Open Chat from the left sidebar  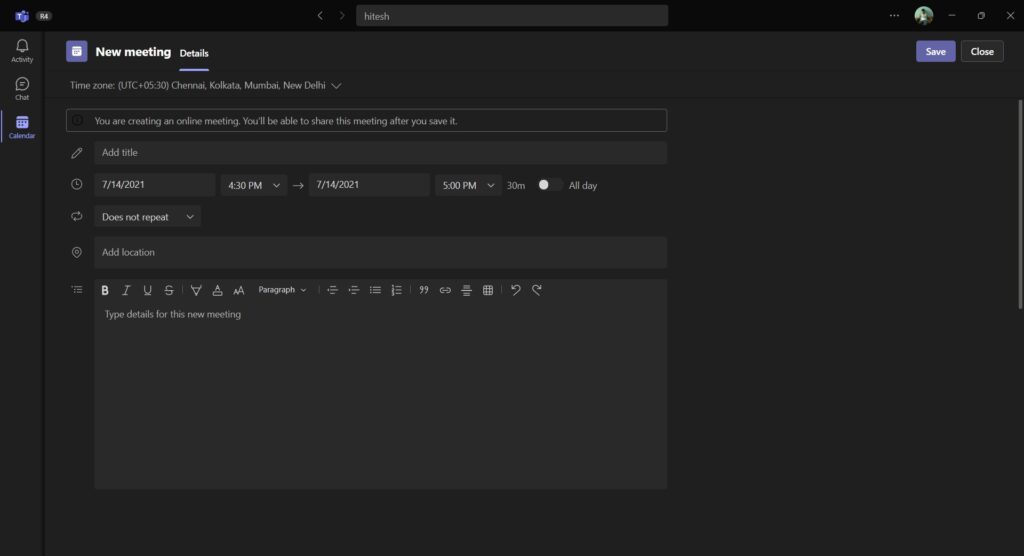pos(22,88)
